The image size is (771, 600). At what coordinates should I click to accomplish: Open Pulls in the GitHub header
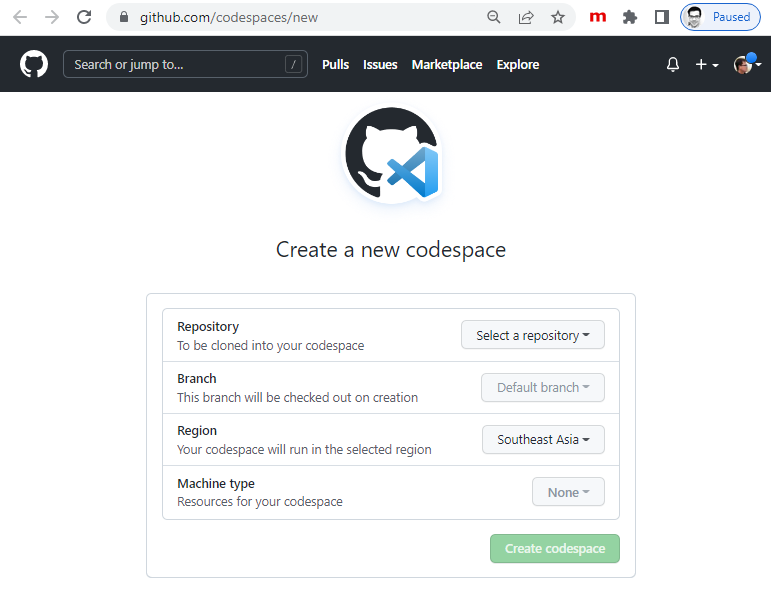click(x=335, y=64)
